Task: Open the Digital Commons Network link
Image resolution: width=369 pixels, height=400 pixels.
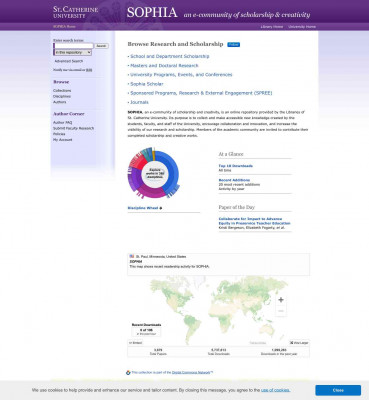Action: point(191,372)
